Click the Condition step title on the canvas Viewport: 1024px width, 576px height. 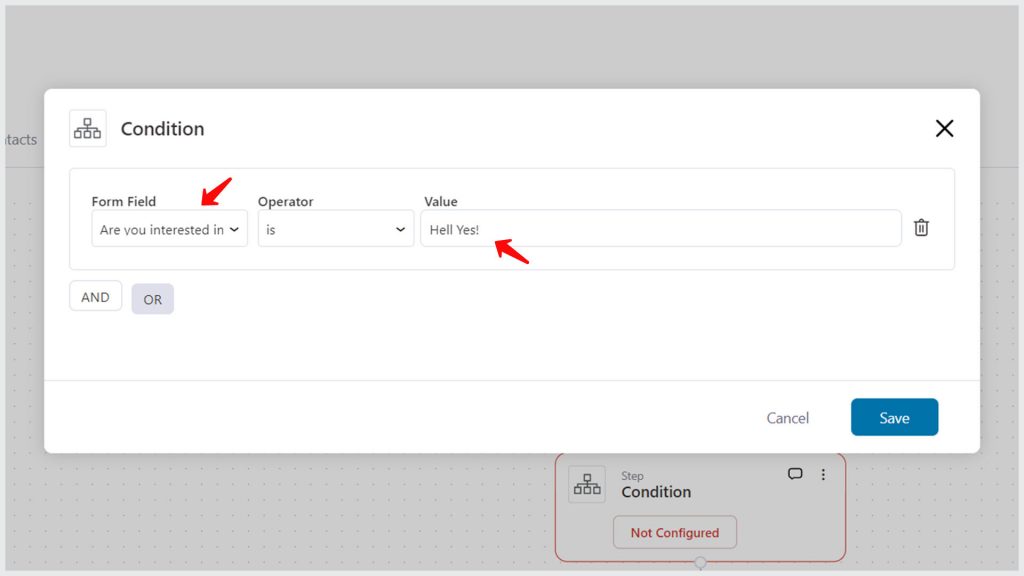coord(656,492)
